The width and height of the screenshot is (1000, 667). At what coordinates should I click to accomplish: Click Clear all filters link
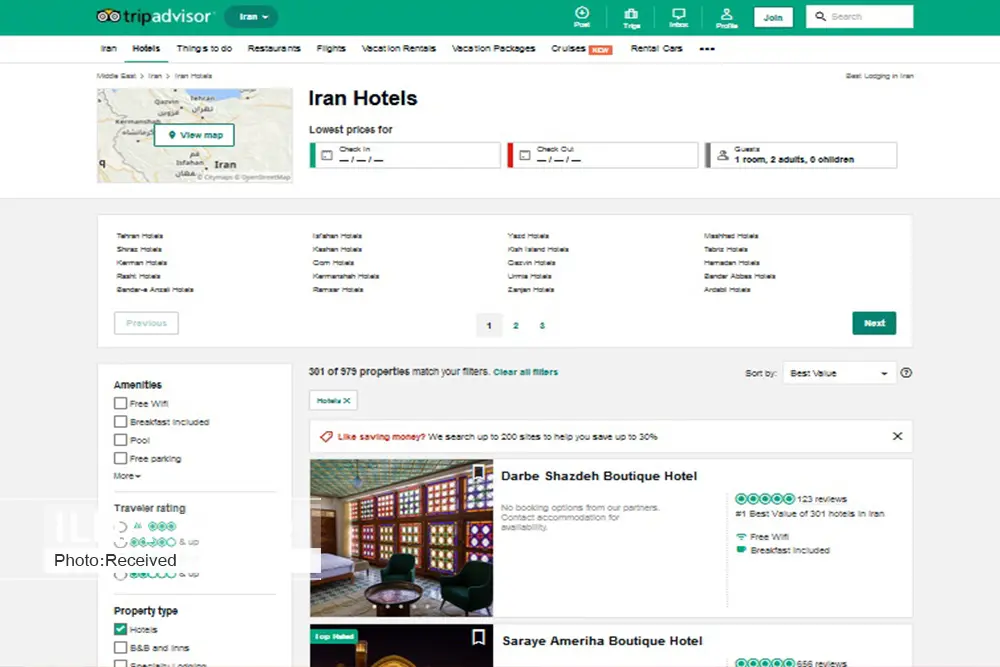[526, 372]
